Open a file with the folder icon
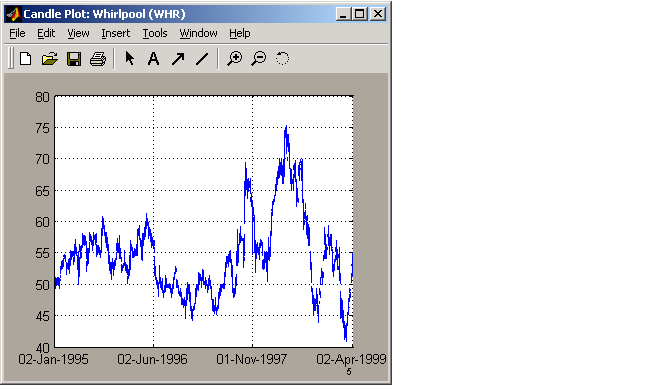Viewport: 645px width, 389px height. (50, 59)
